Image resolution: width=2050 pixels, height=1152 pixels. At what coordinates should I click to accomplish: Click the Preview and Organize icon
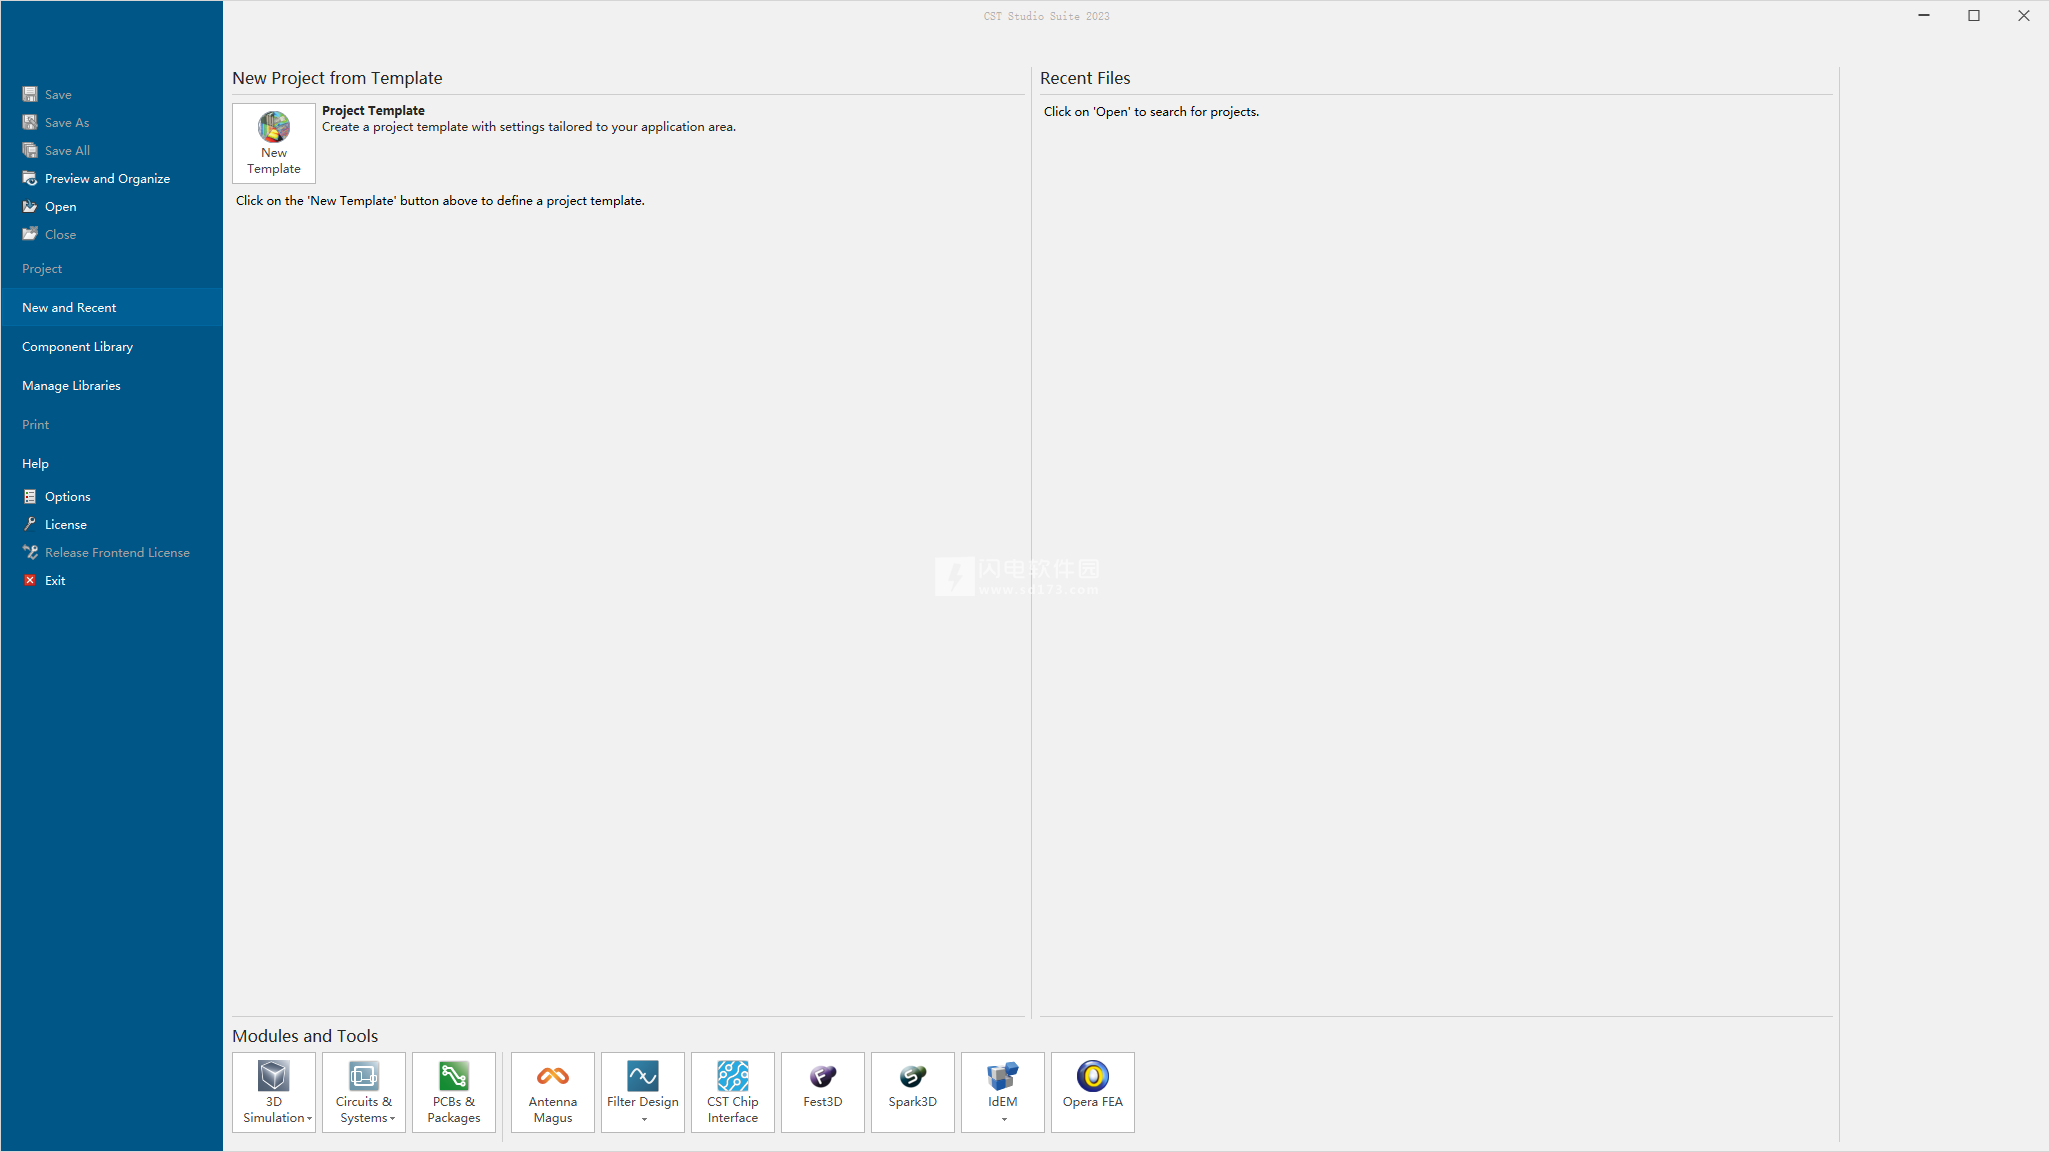(30, 178)
